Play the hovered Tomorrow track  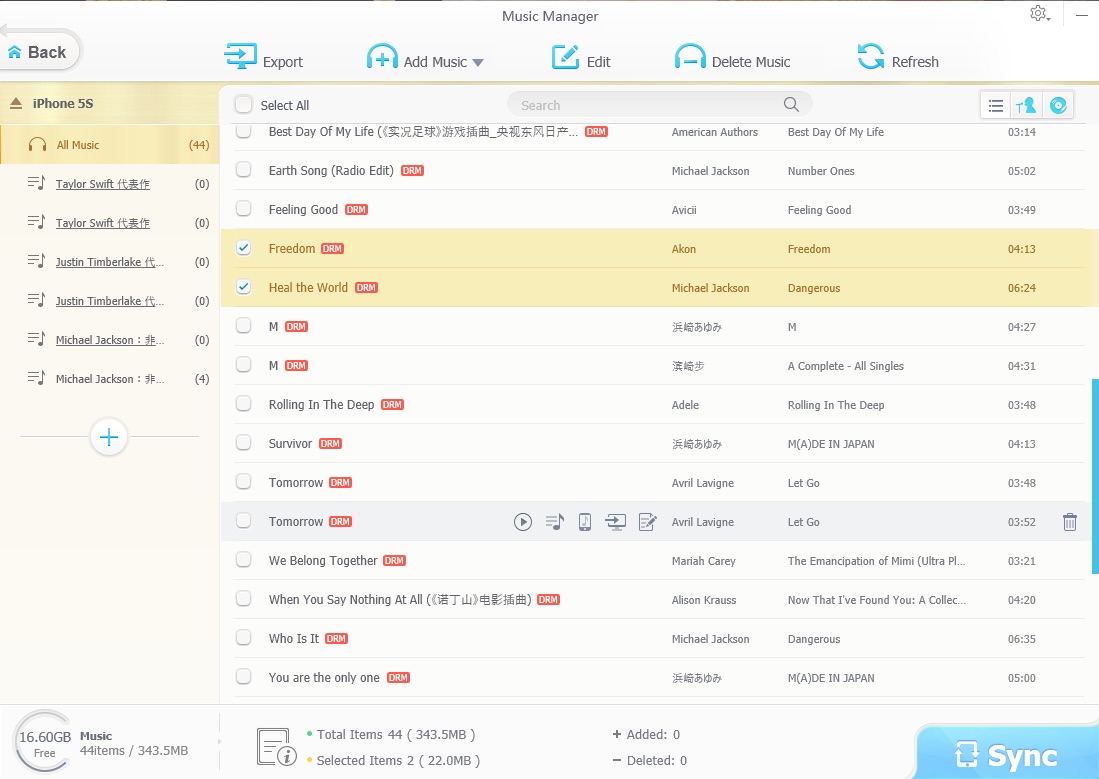pyautogui.click(x=523, y=521)
